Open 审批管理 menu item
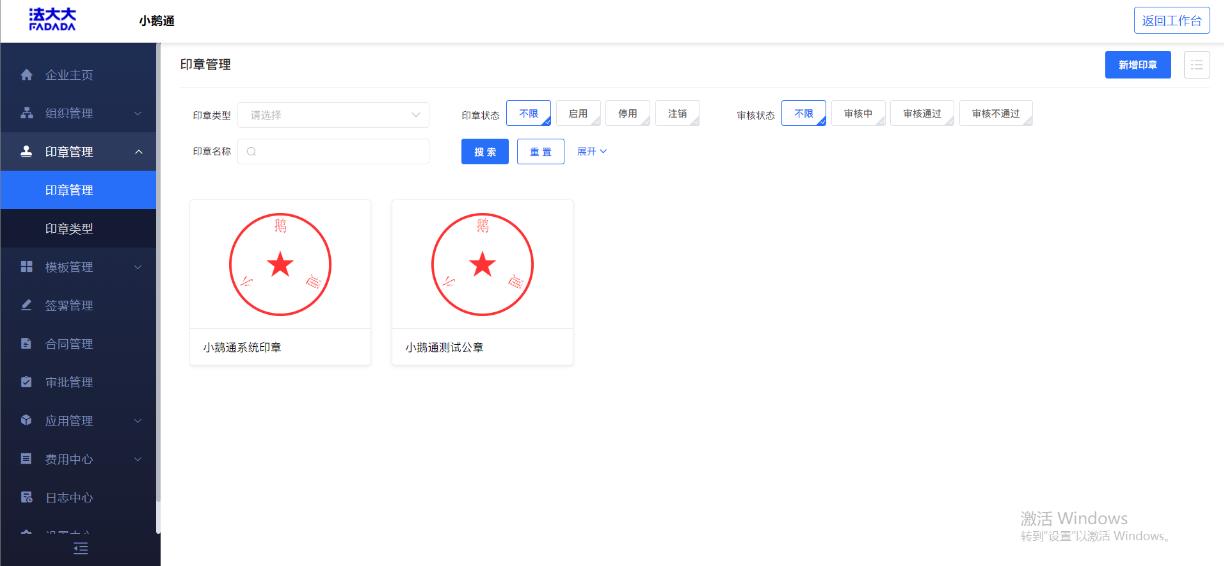 coord(78,382)
